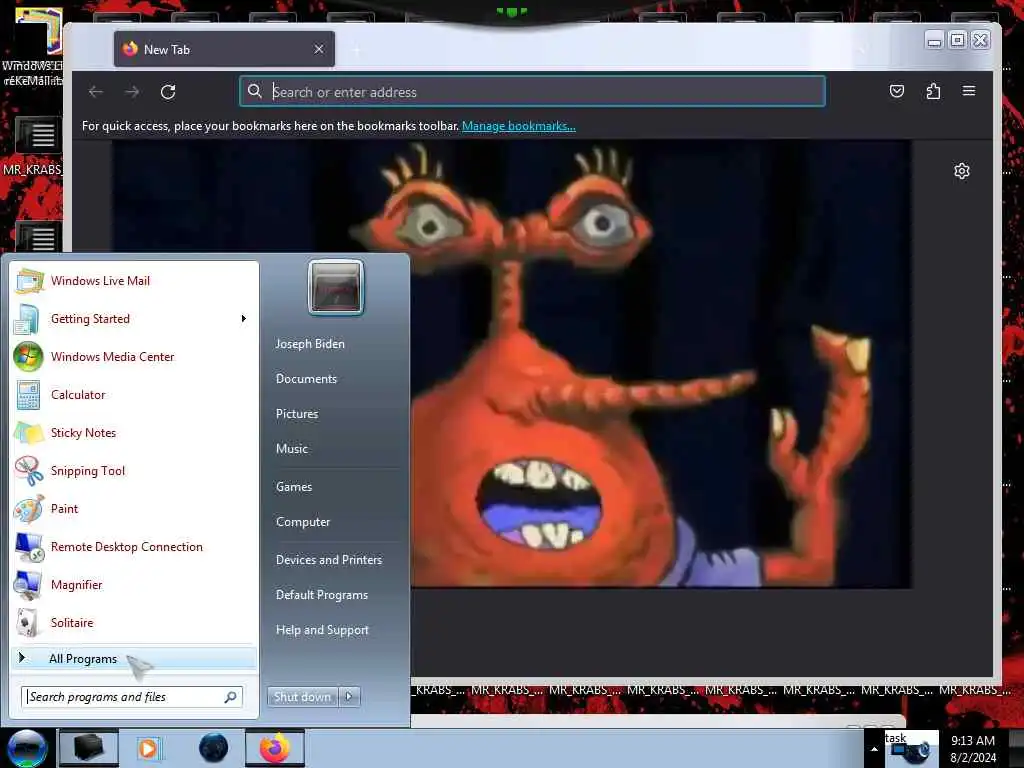Click the tray icon next to clock
The height and width of the screenshot is (768, 1024).
pyautogui.click(x=910, y=750)
